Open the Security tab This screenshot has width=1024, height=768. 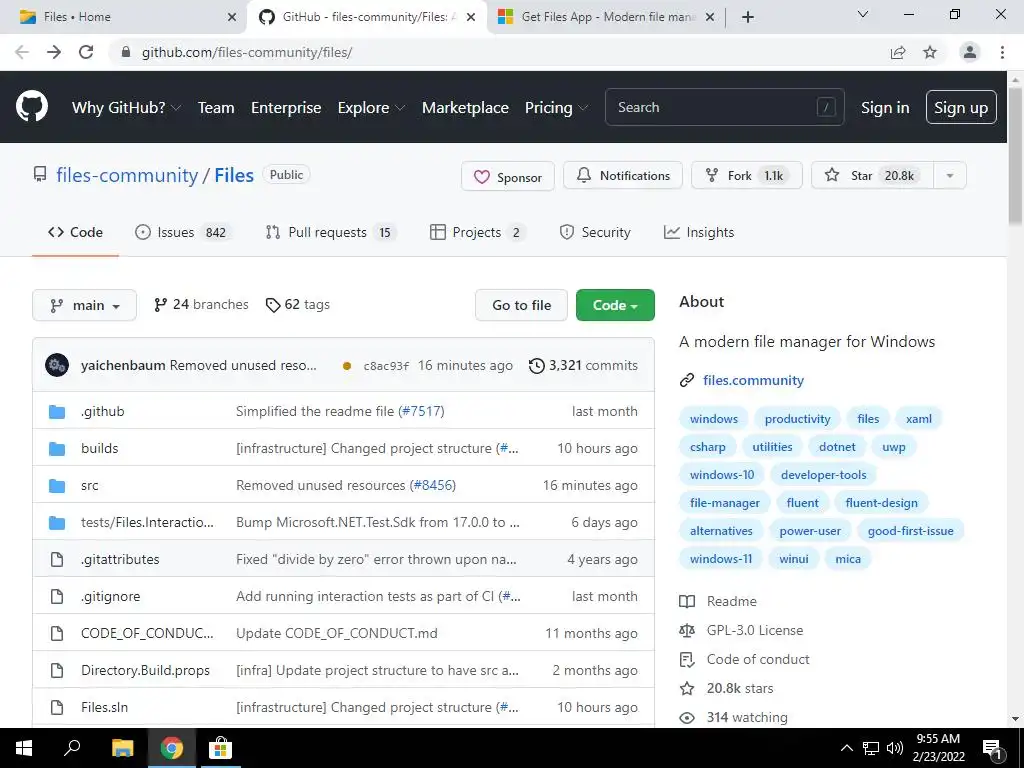(595, 232)
